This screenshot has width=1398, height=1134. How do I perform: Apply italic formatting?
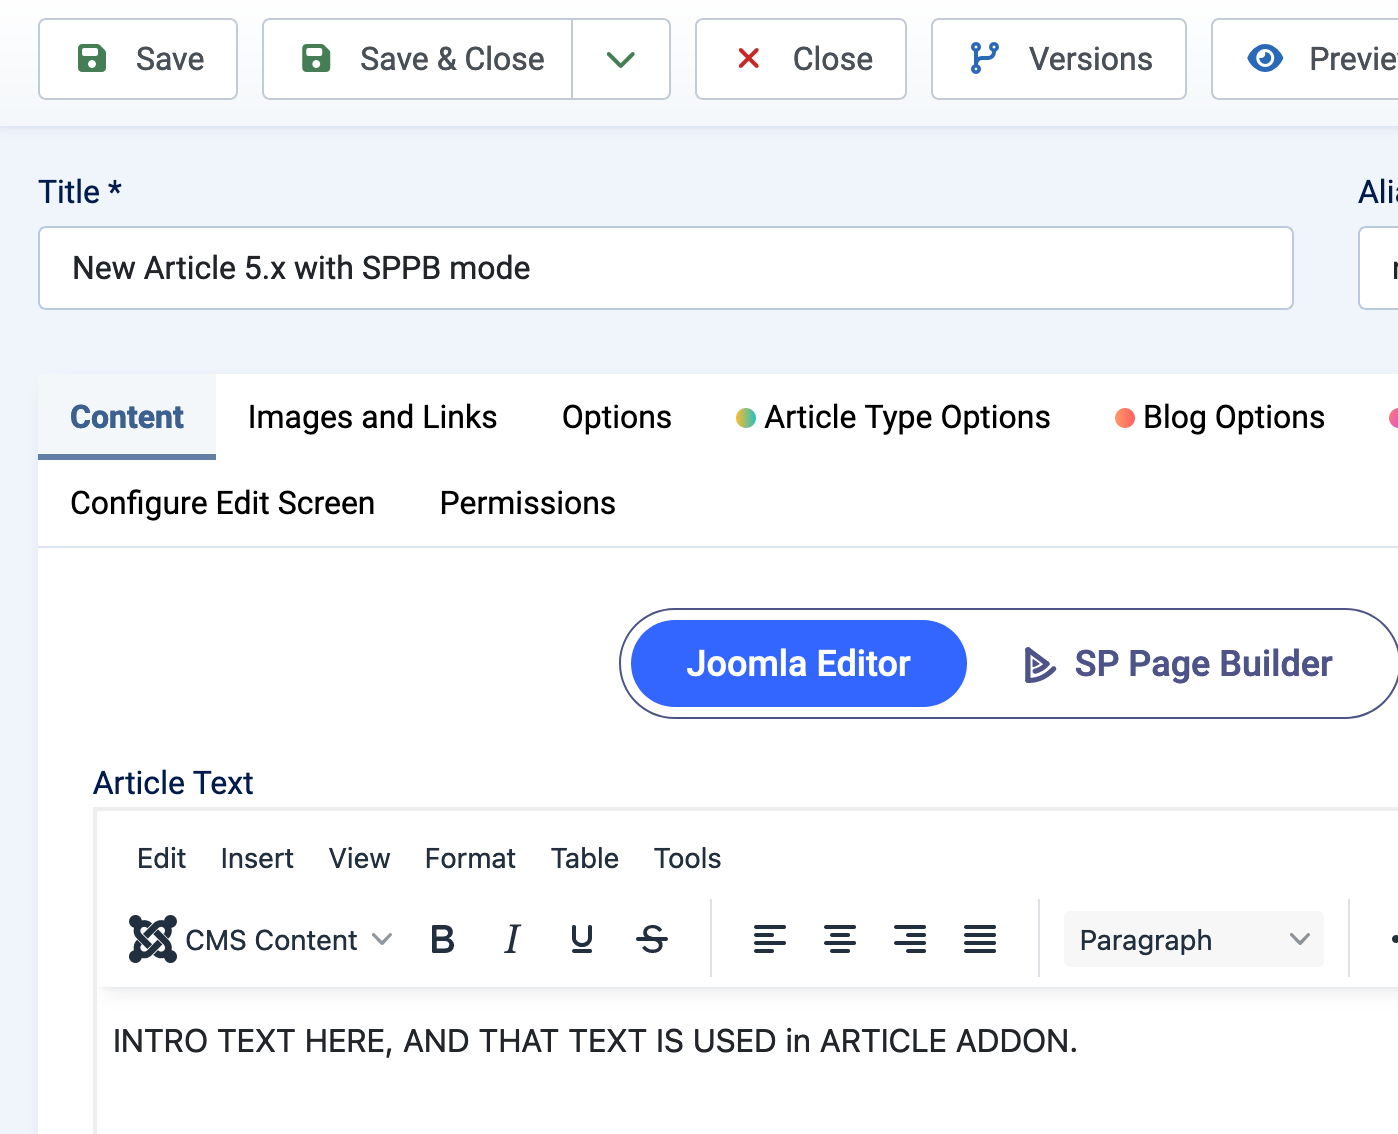(x=511, y=939)
